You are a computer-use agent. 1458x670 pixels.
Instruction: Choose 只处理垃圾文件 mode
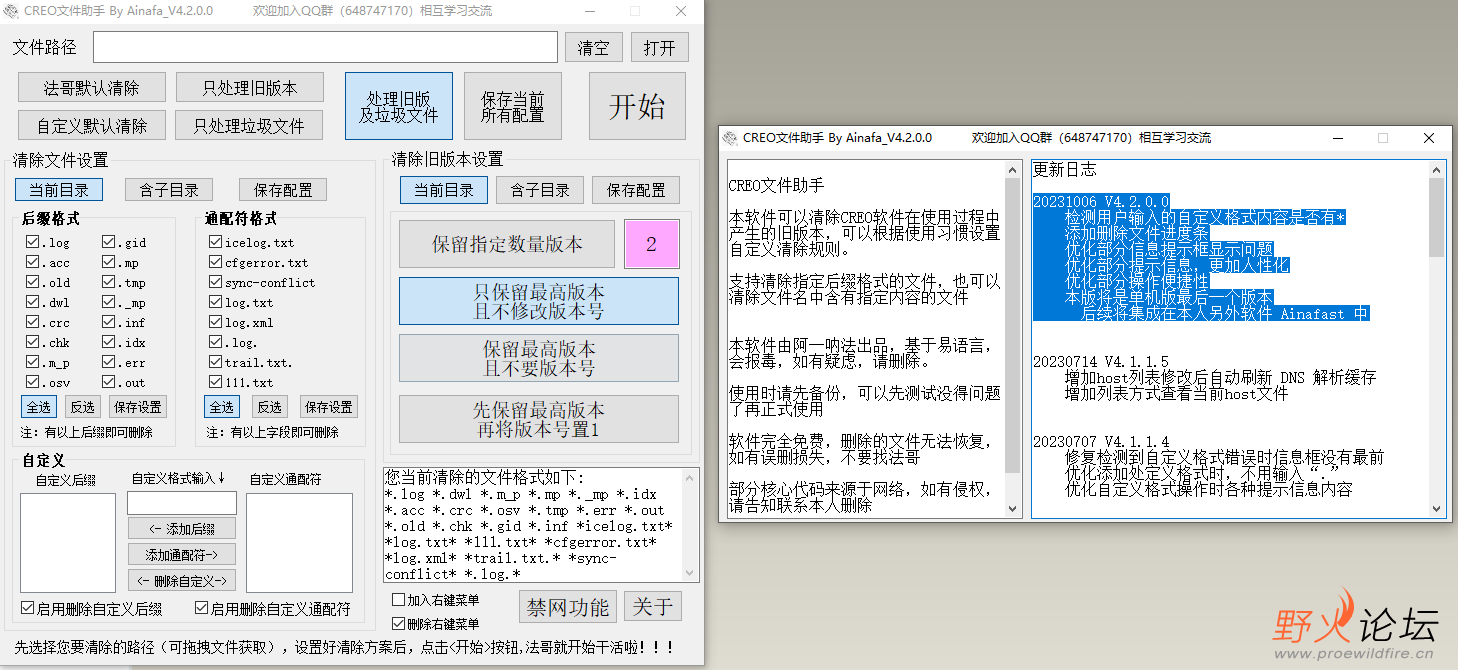(250, 125)
